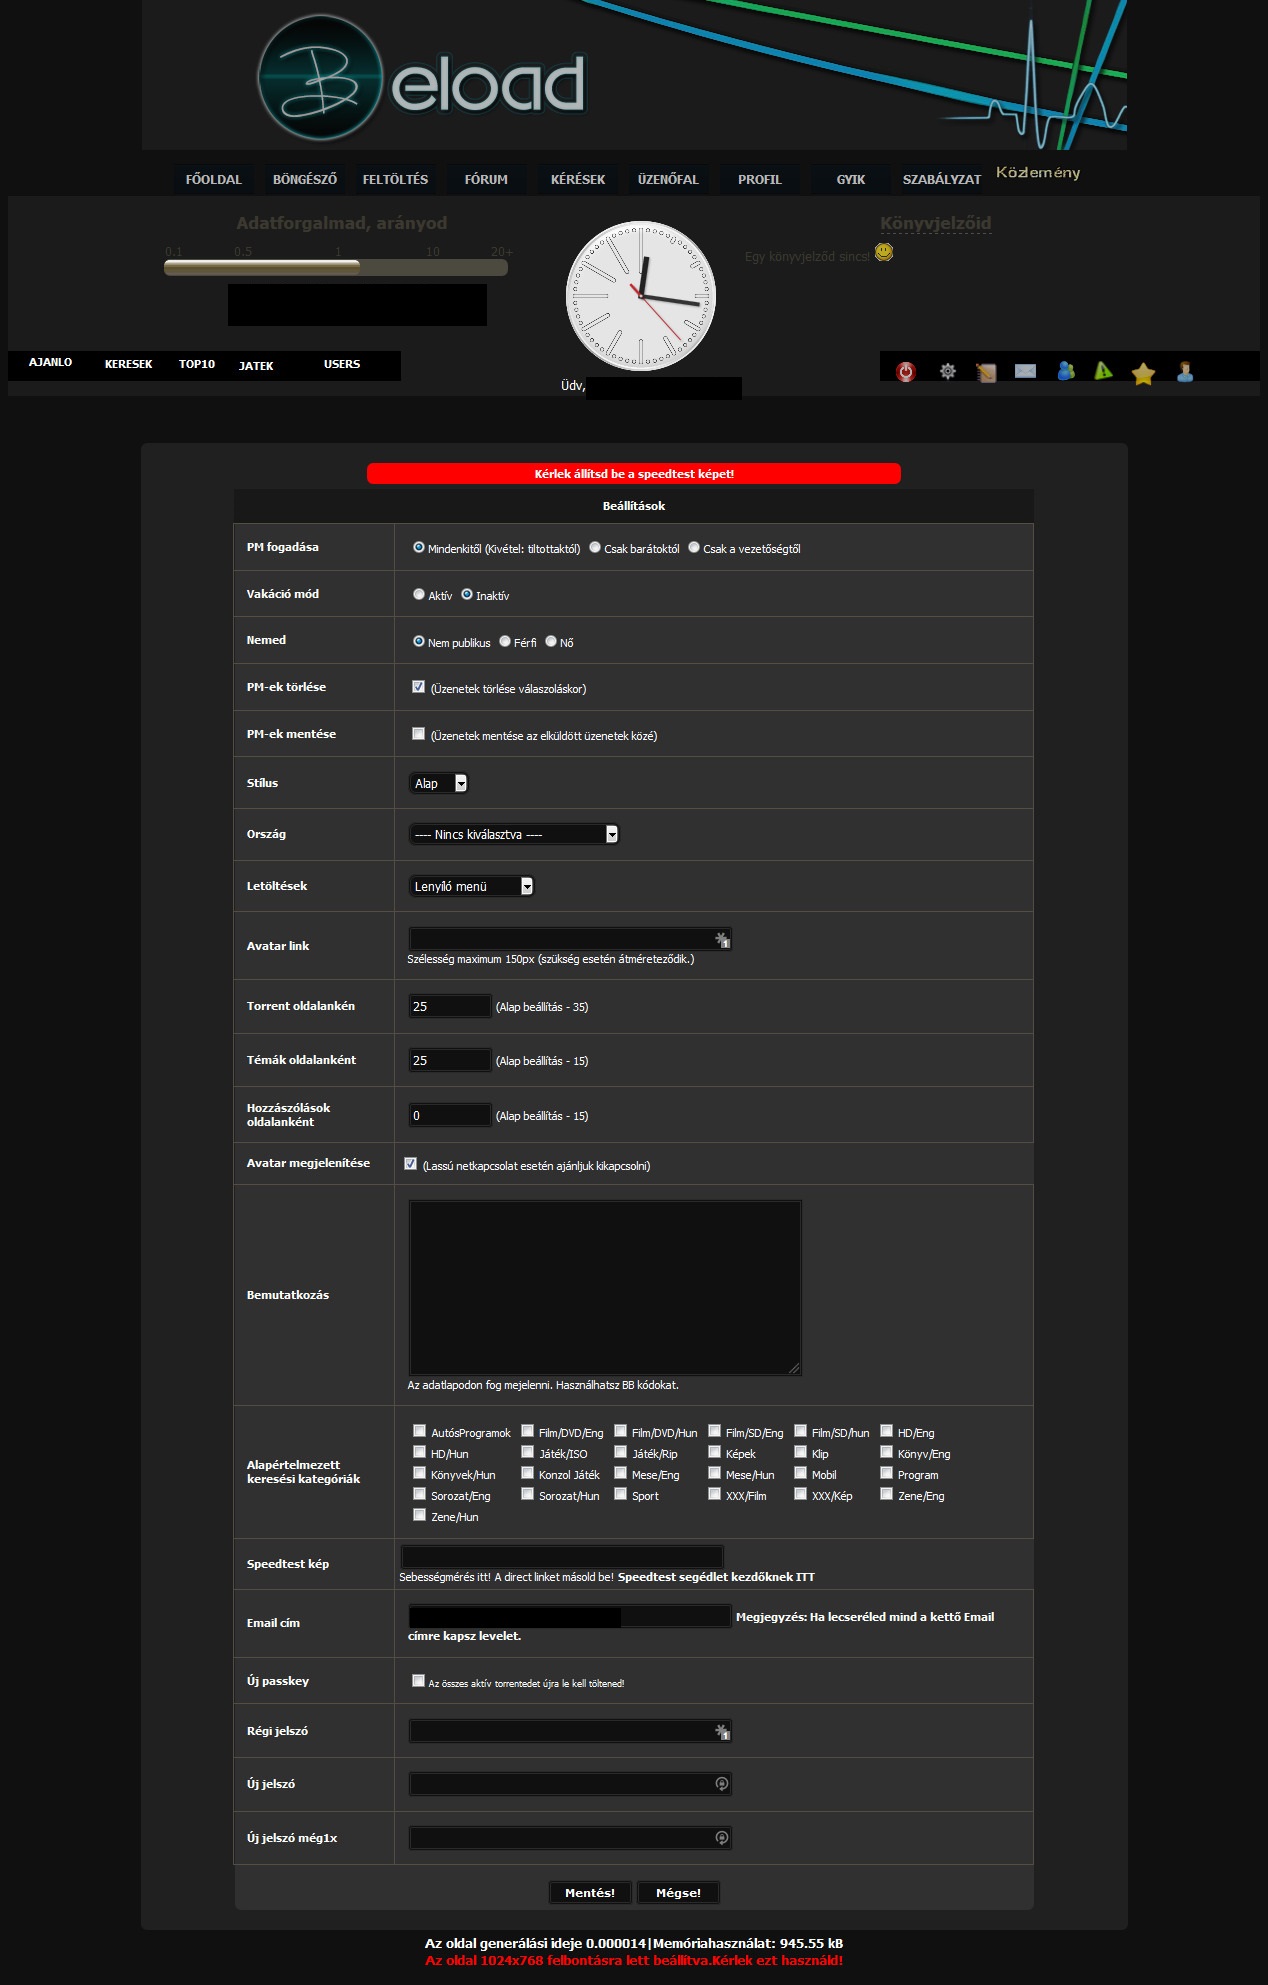Screen dimensions: 1268x1985
Task: Tick the AutósProgramok category checkbox
Action: (x=420, y=1431)
